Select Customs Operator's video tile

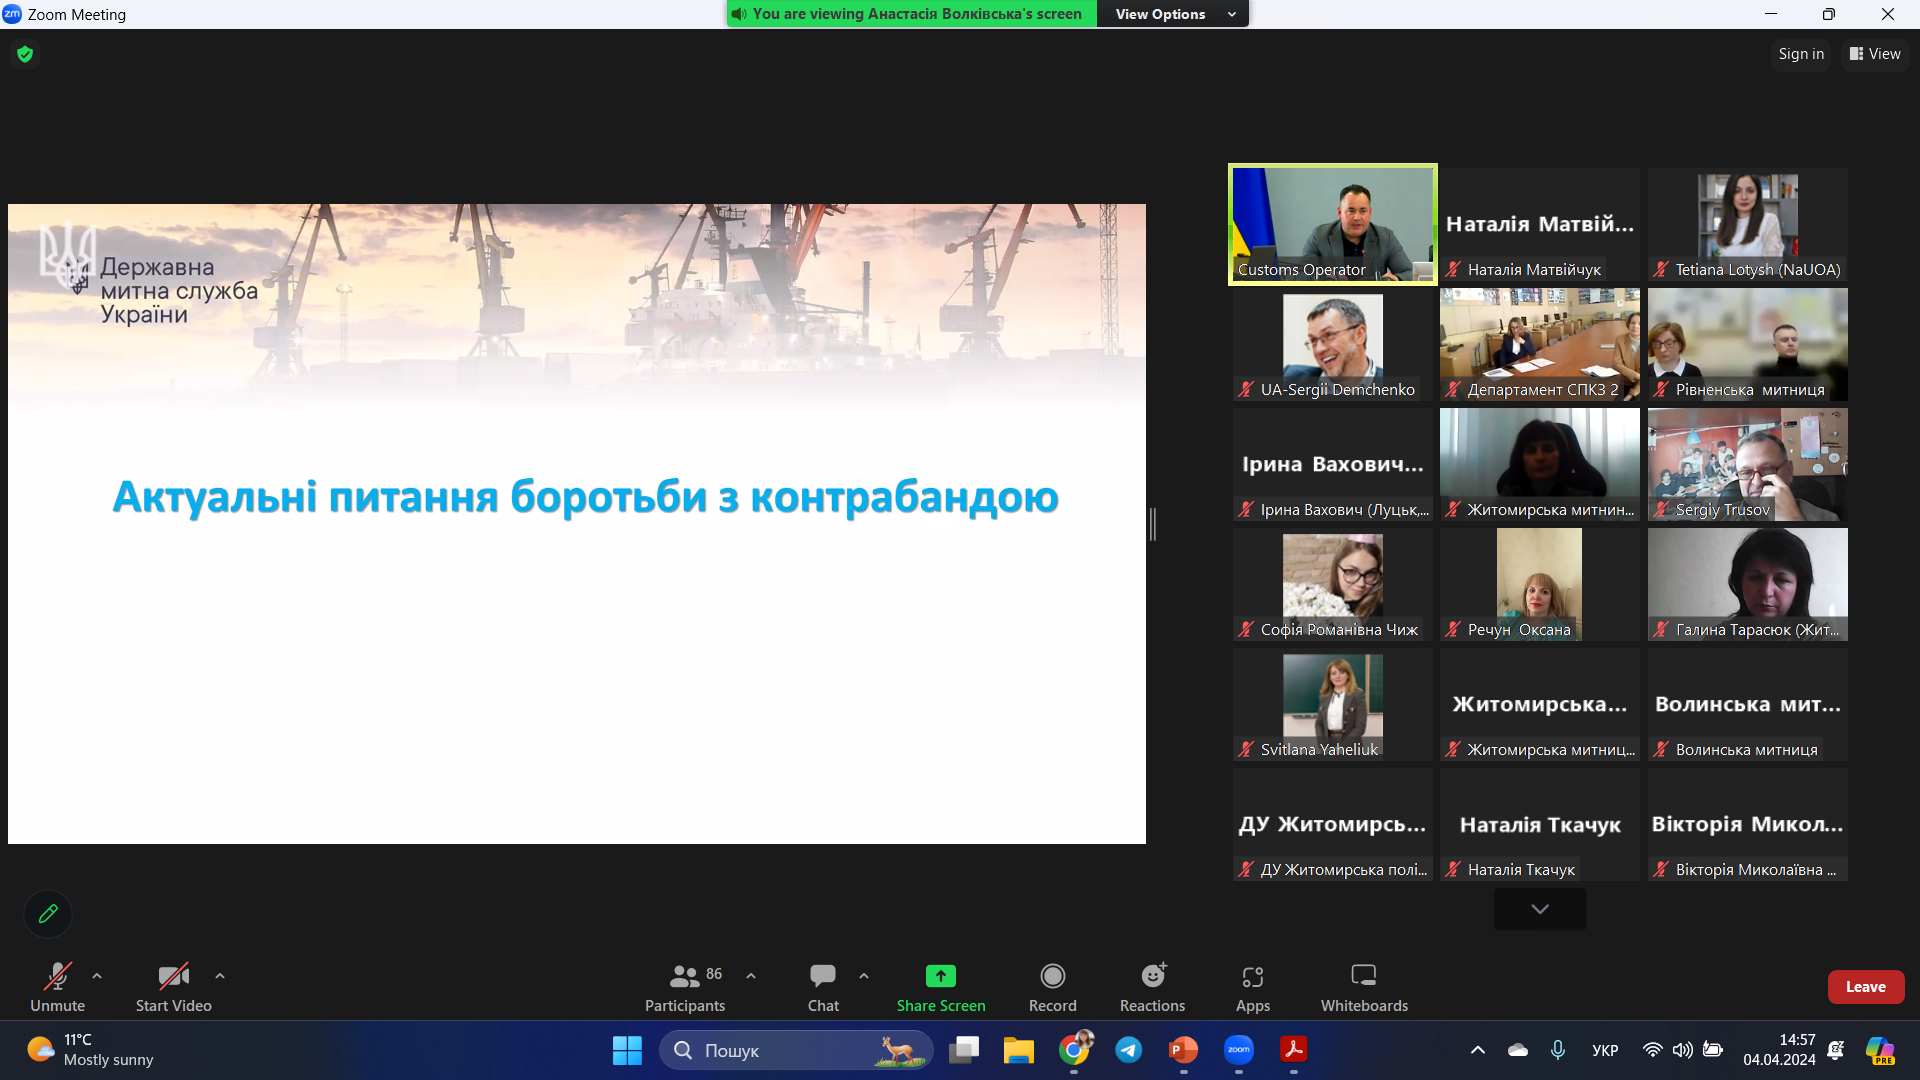[1332, 223]
